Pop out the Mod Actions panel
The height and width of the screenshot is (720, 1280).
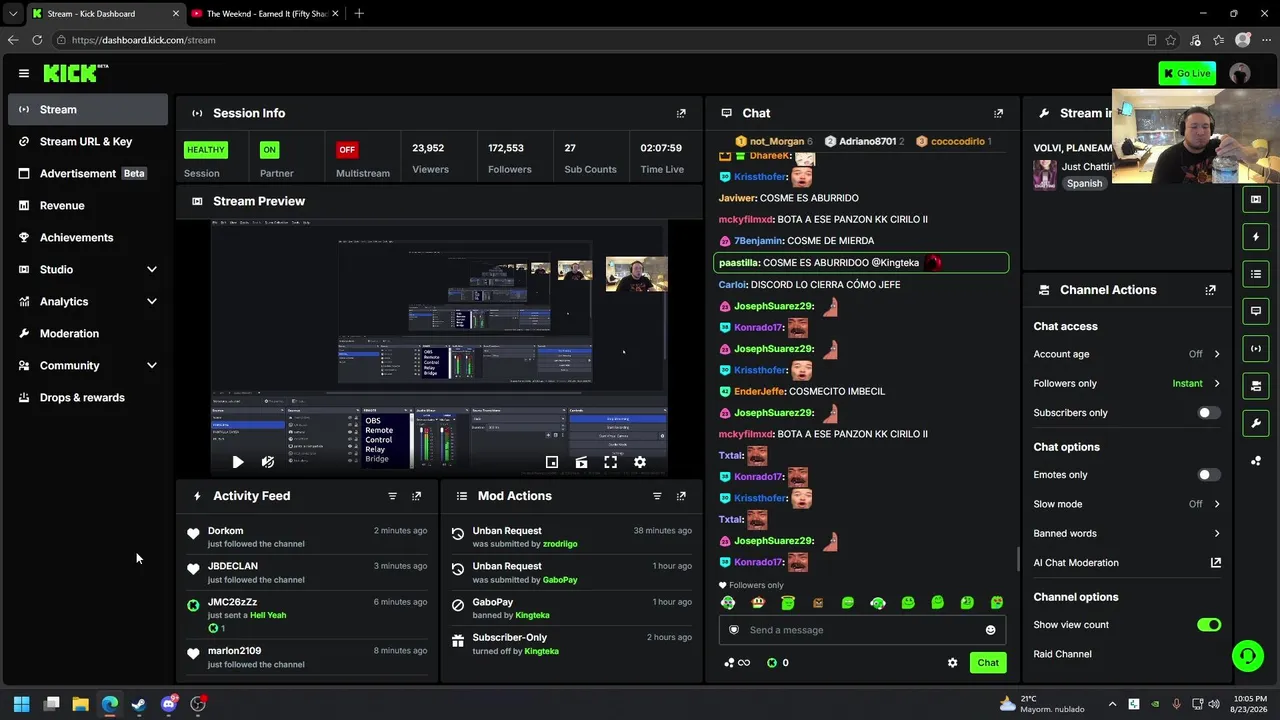click(x=681, y=496)
